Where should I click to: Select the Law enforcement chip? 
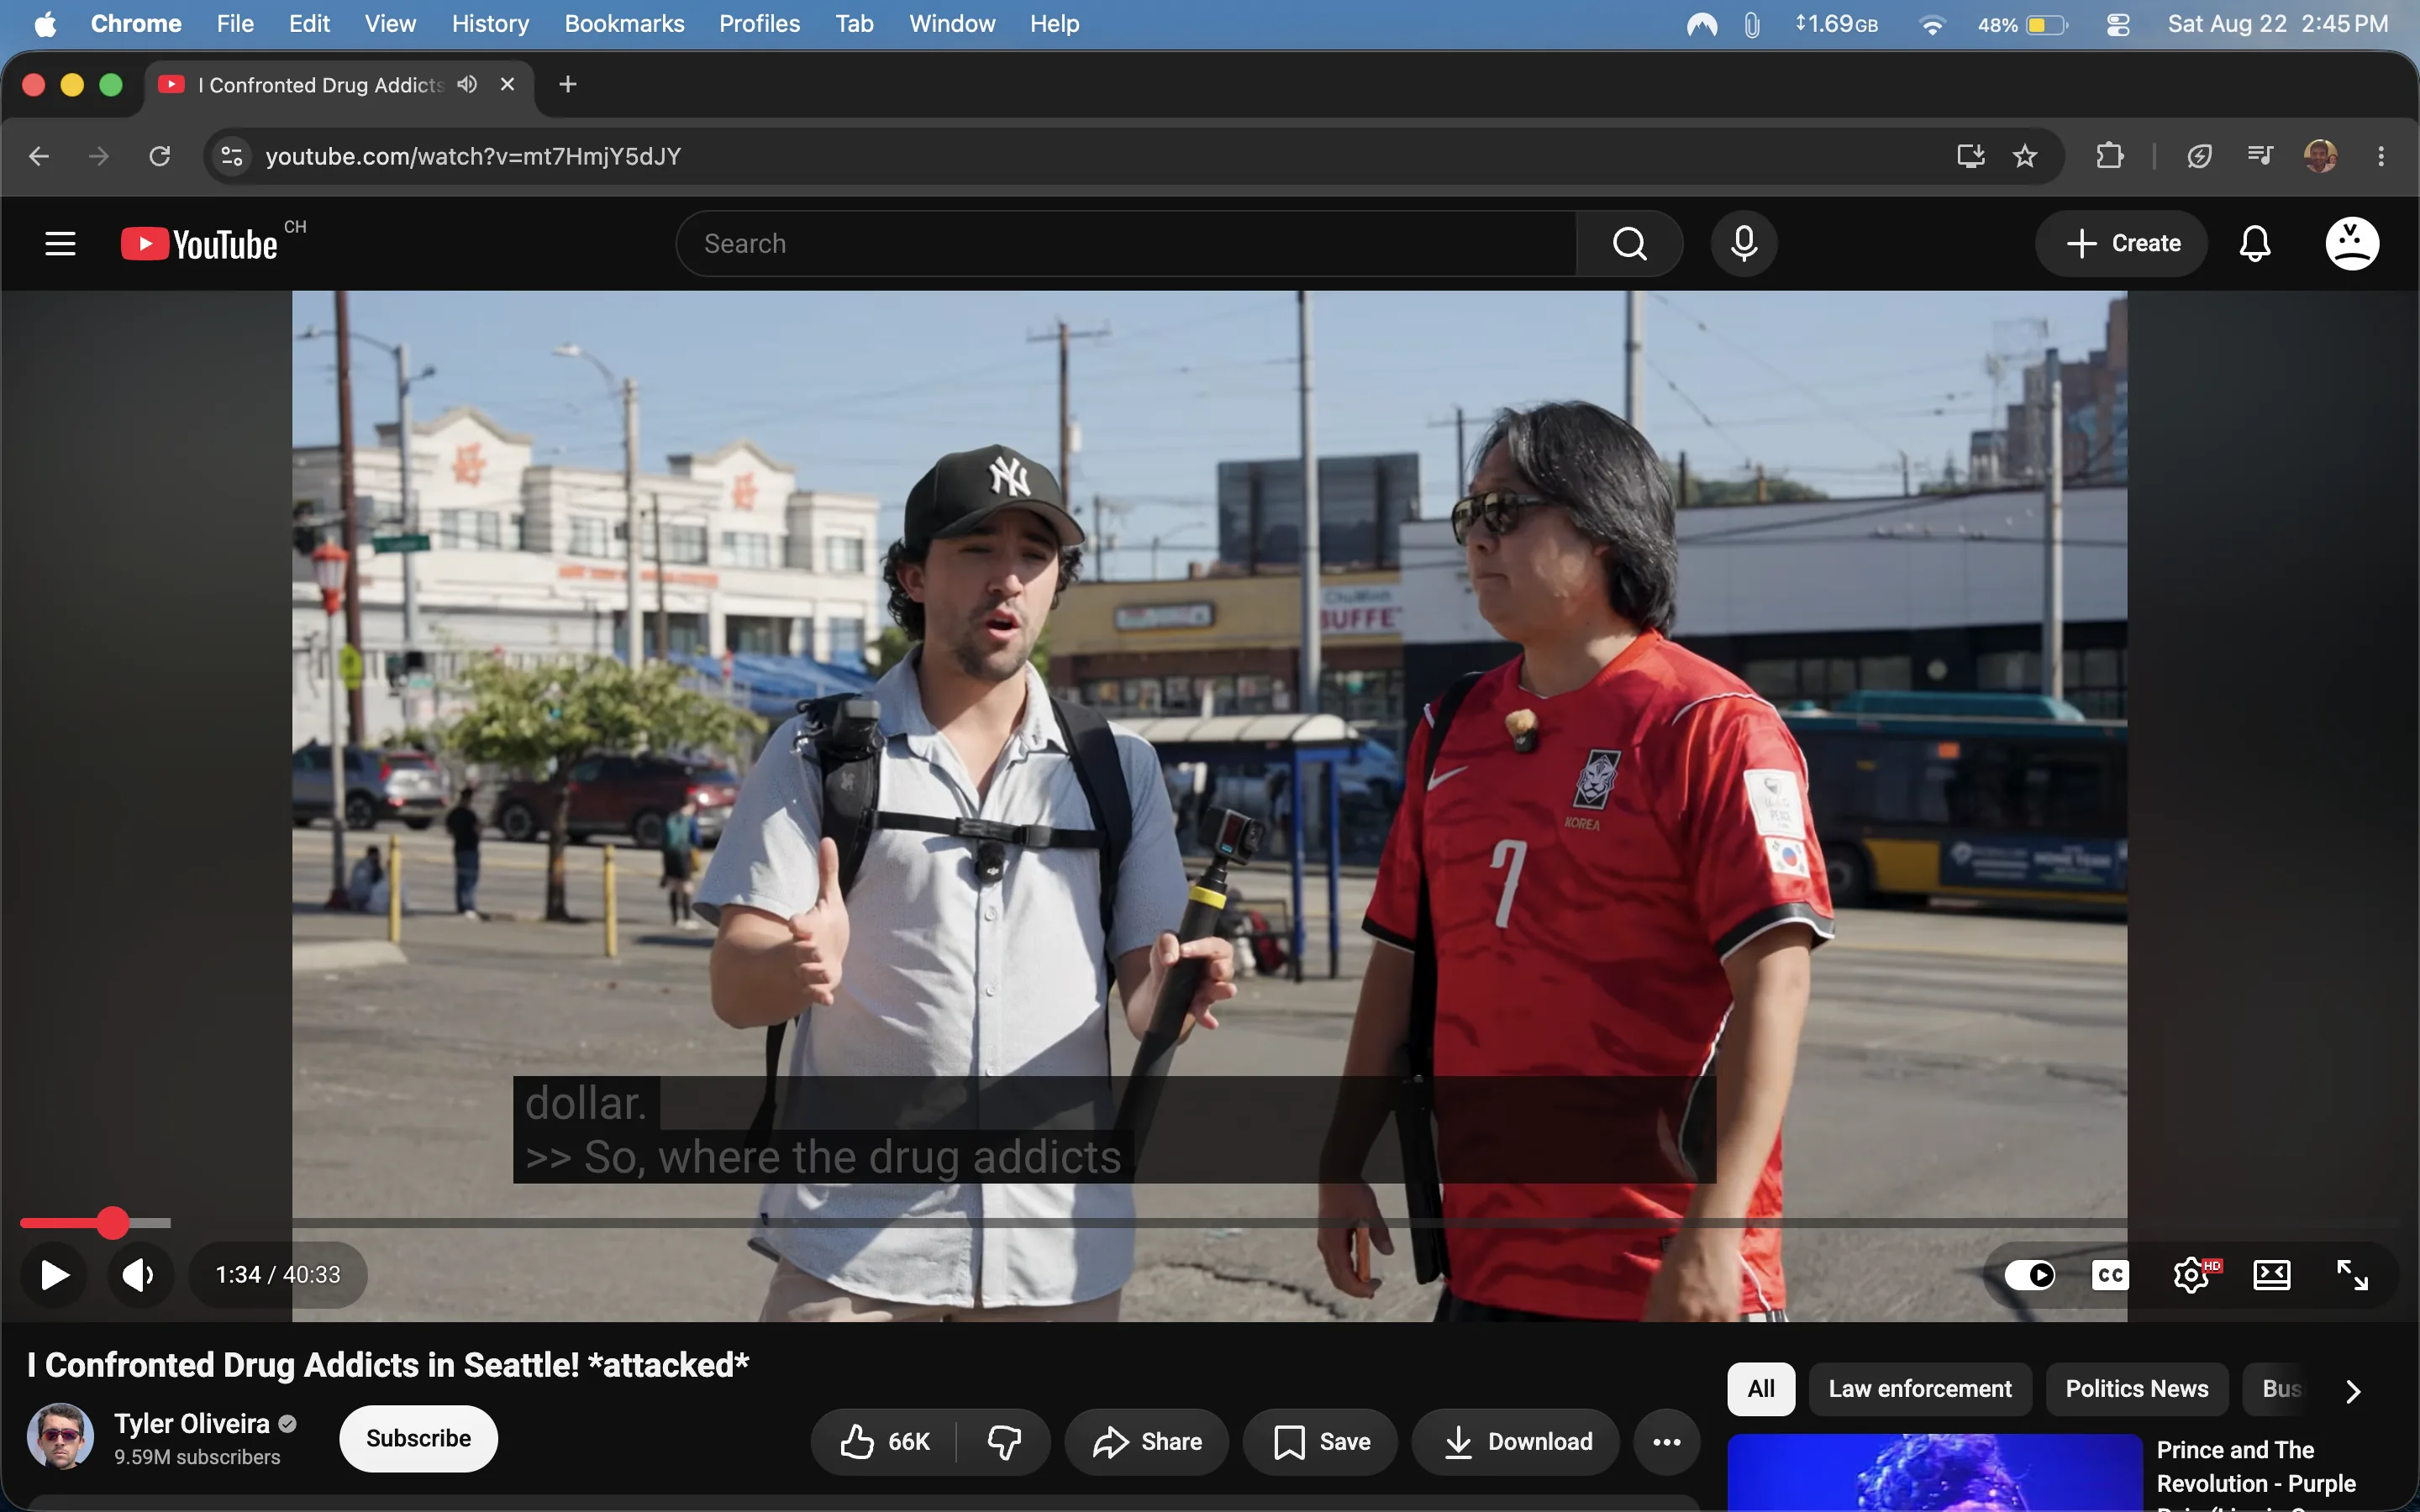(1920, 1388)
